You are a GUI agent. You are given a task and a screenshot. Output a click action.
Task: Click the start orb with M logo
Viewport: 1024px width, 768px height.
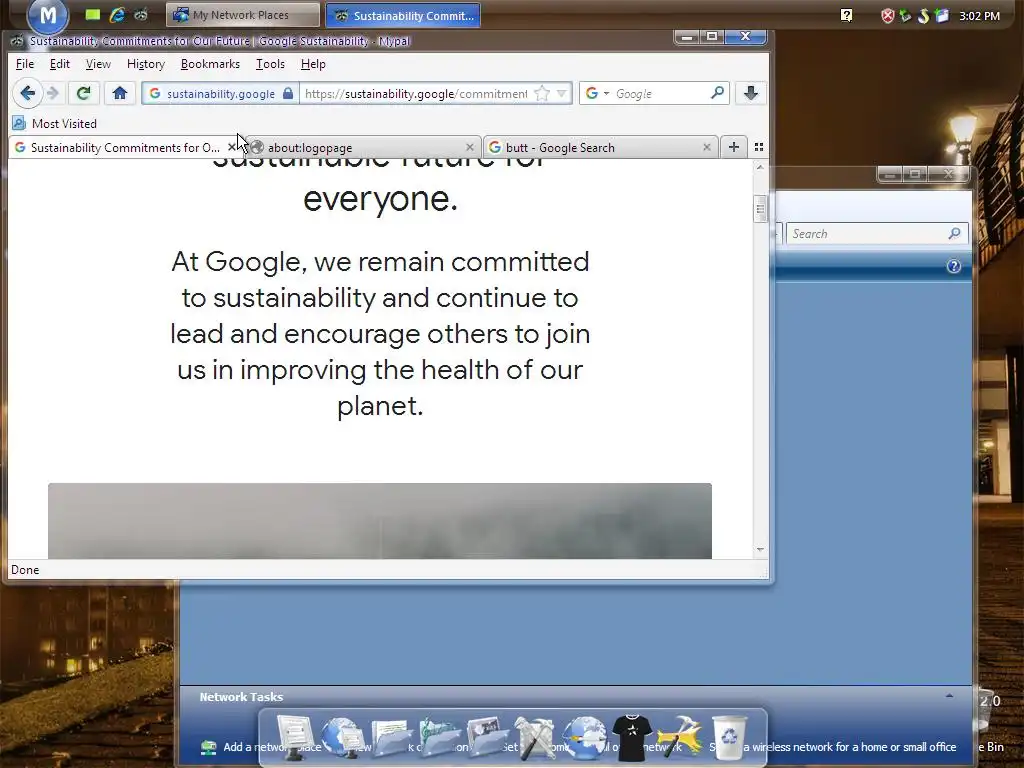click(48, 14)
